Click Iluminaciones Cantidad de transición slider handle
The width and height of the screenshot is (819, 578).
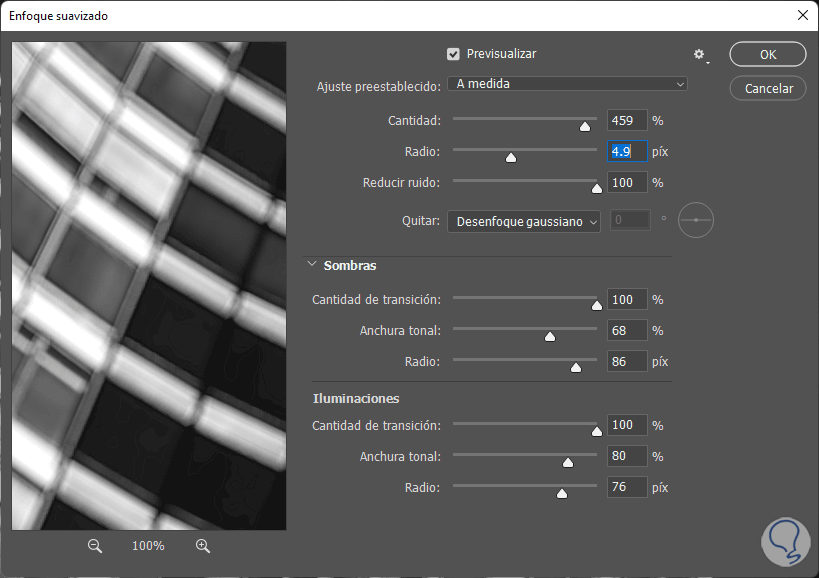pos(596,431)
